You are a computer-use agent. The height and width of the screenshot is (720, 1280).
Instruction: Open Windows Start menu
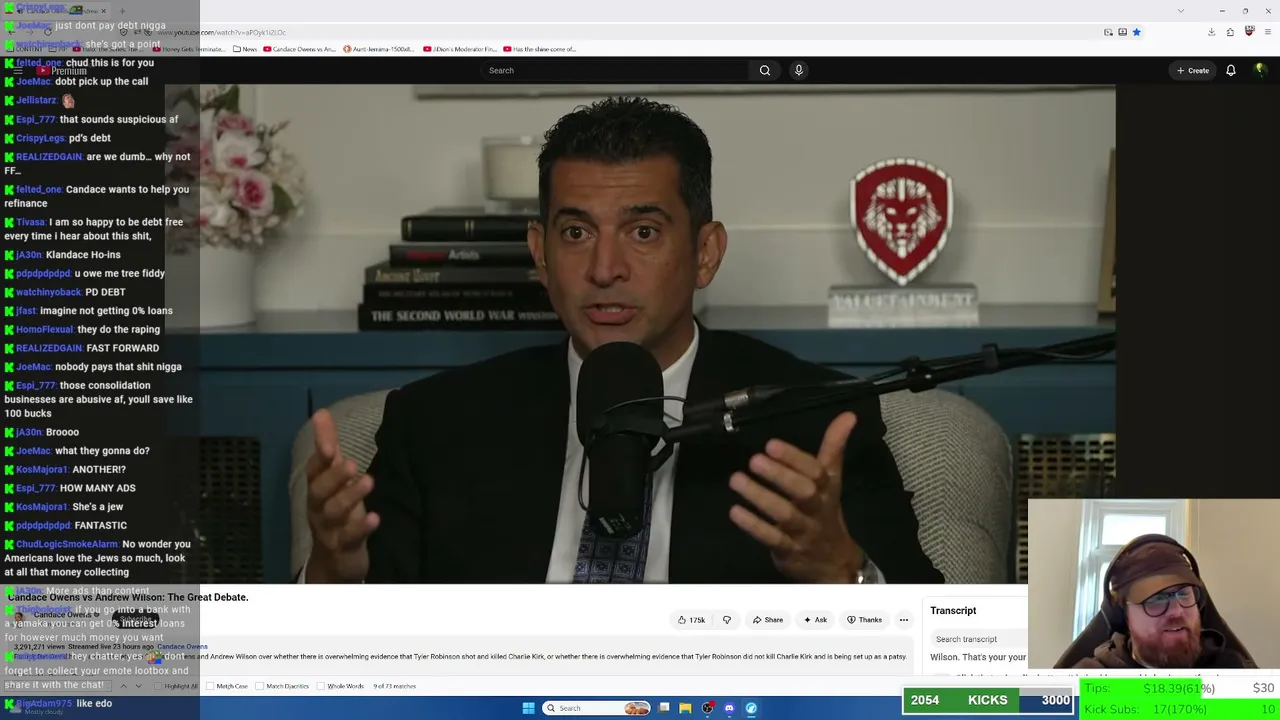(x=528, y=708)
